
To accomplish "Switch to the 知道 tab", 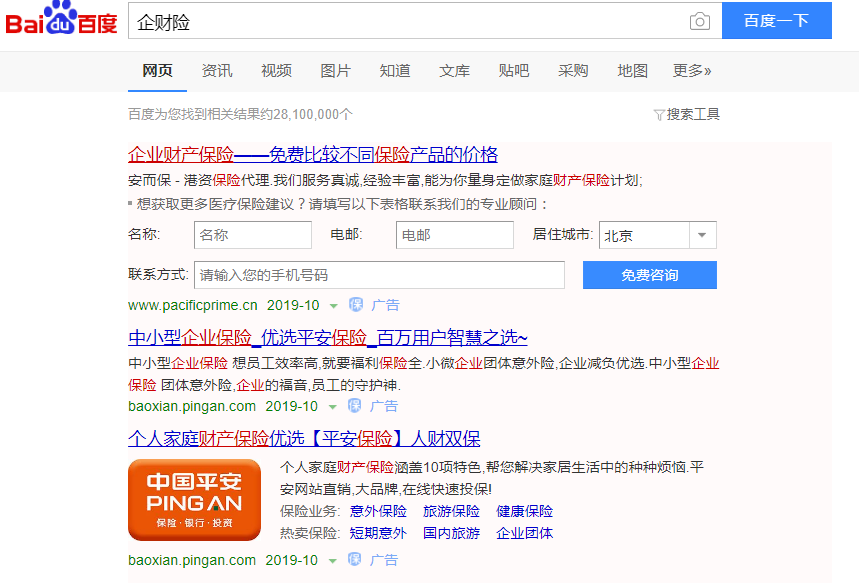I will [x=395, y=71].
